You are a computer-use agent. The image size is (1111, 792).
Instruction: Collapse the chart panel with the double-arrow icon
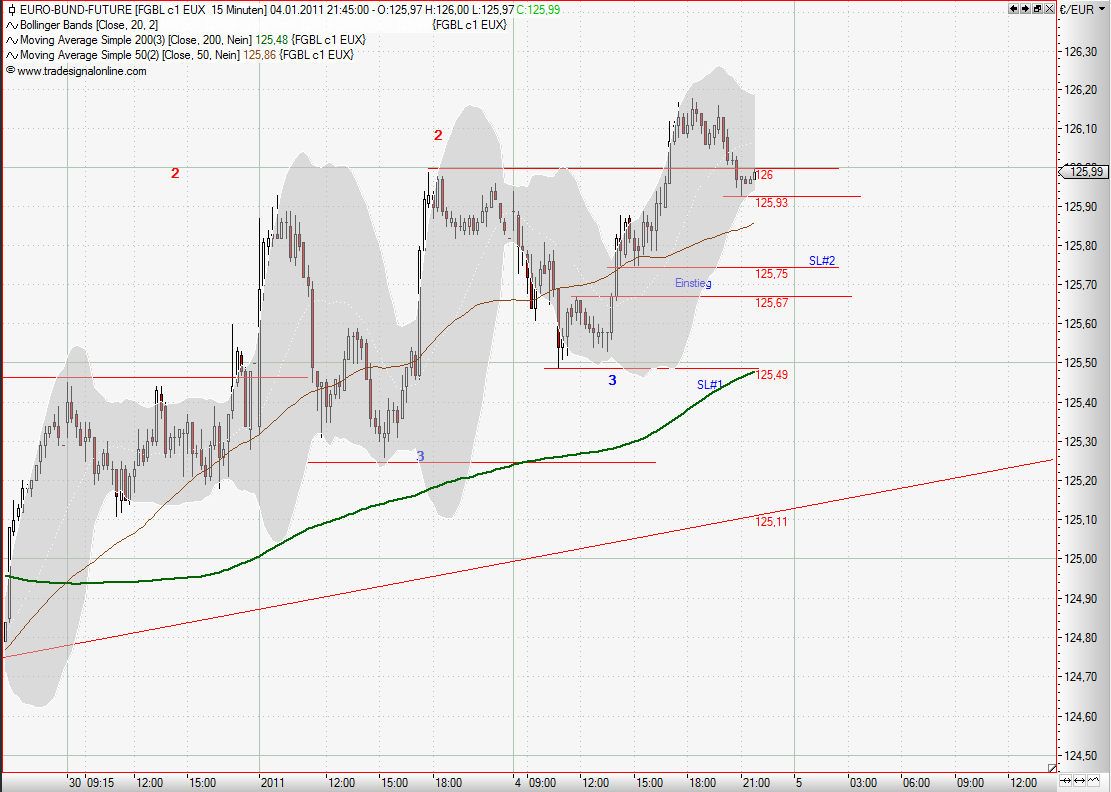1037,8
